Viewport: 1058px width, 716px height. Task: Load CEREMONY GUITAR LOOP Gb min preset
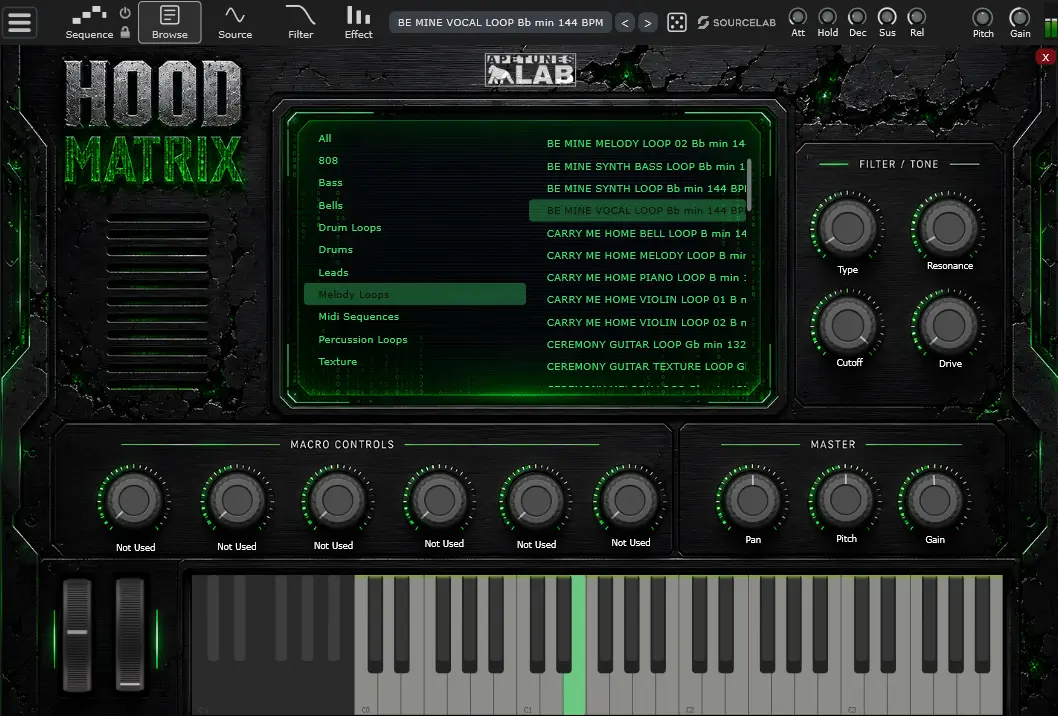[x=638, y=344]
